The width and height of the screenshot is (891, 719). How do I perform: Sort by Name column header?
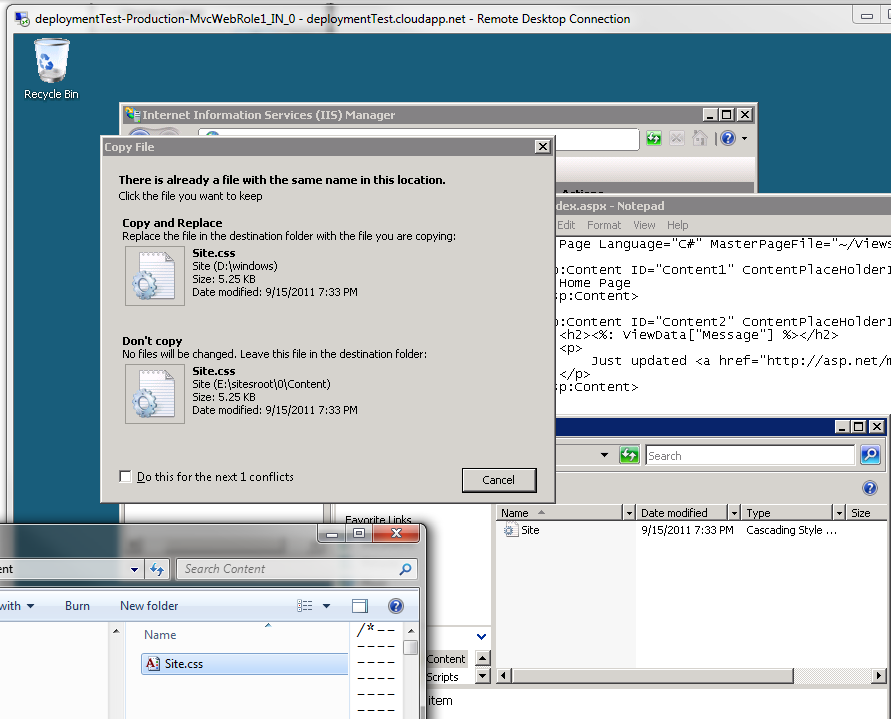click(560, 513)
